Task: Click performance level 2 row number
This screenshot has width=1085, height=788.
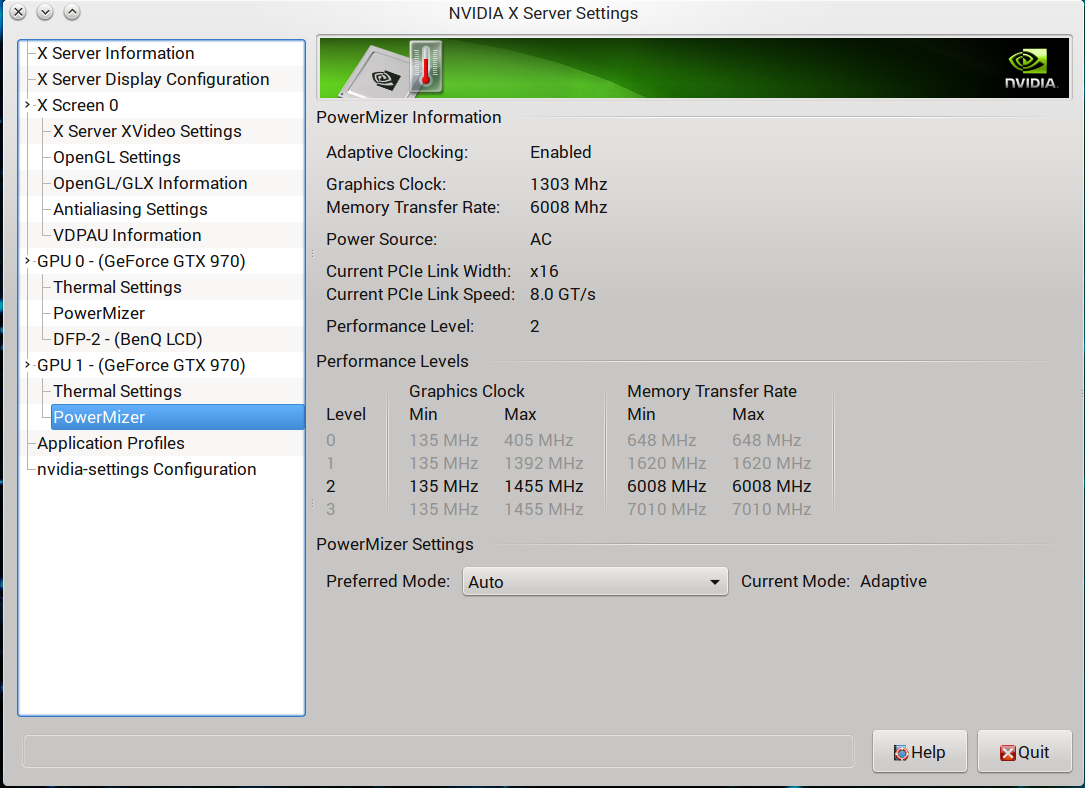Action: [331, 486]
